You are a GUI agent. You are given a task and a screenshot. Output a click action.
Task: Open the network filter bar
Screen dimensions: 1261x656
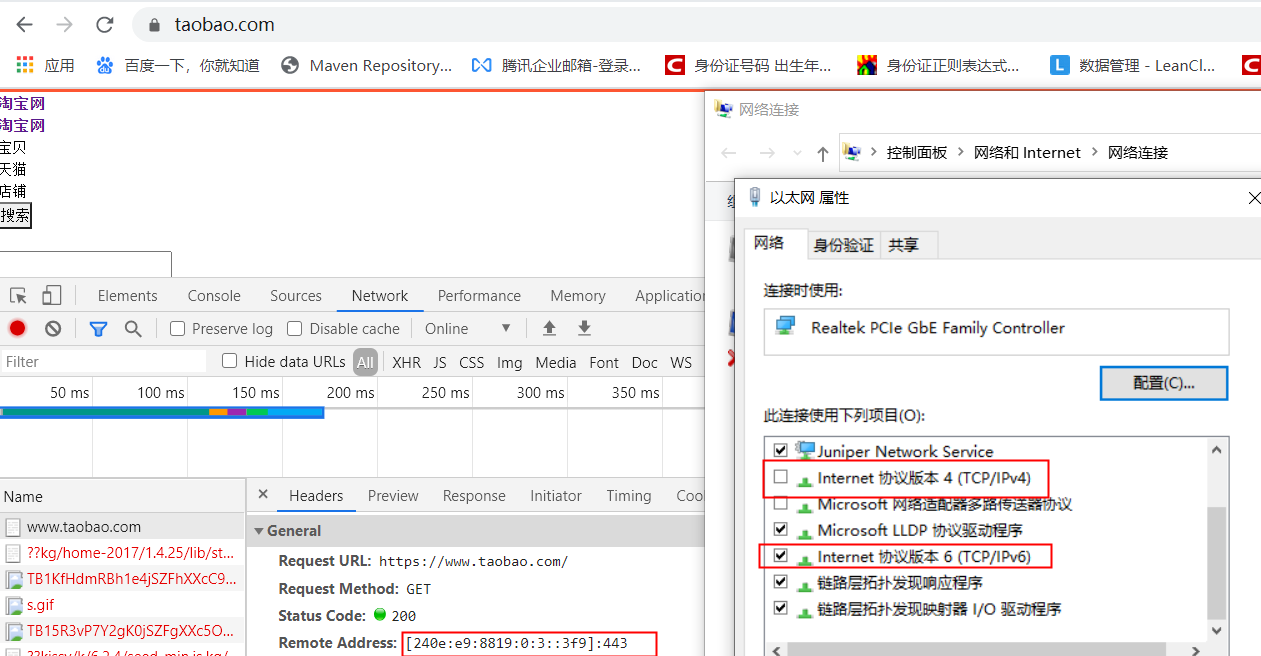coord(98,328)
